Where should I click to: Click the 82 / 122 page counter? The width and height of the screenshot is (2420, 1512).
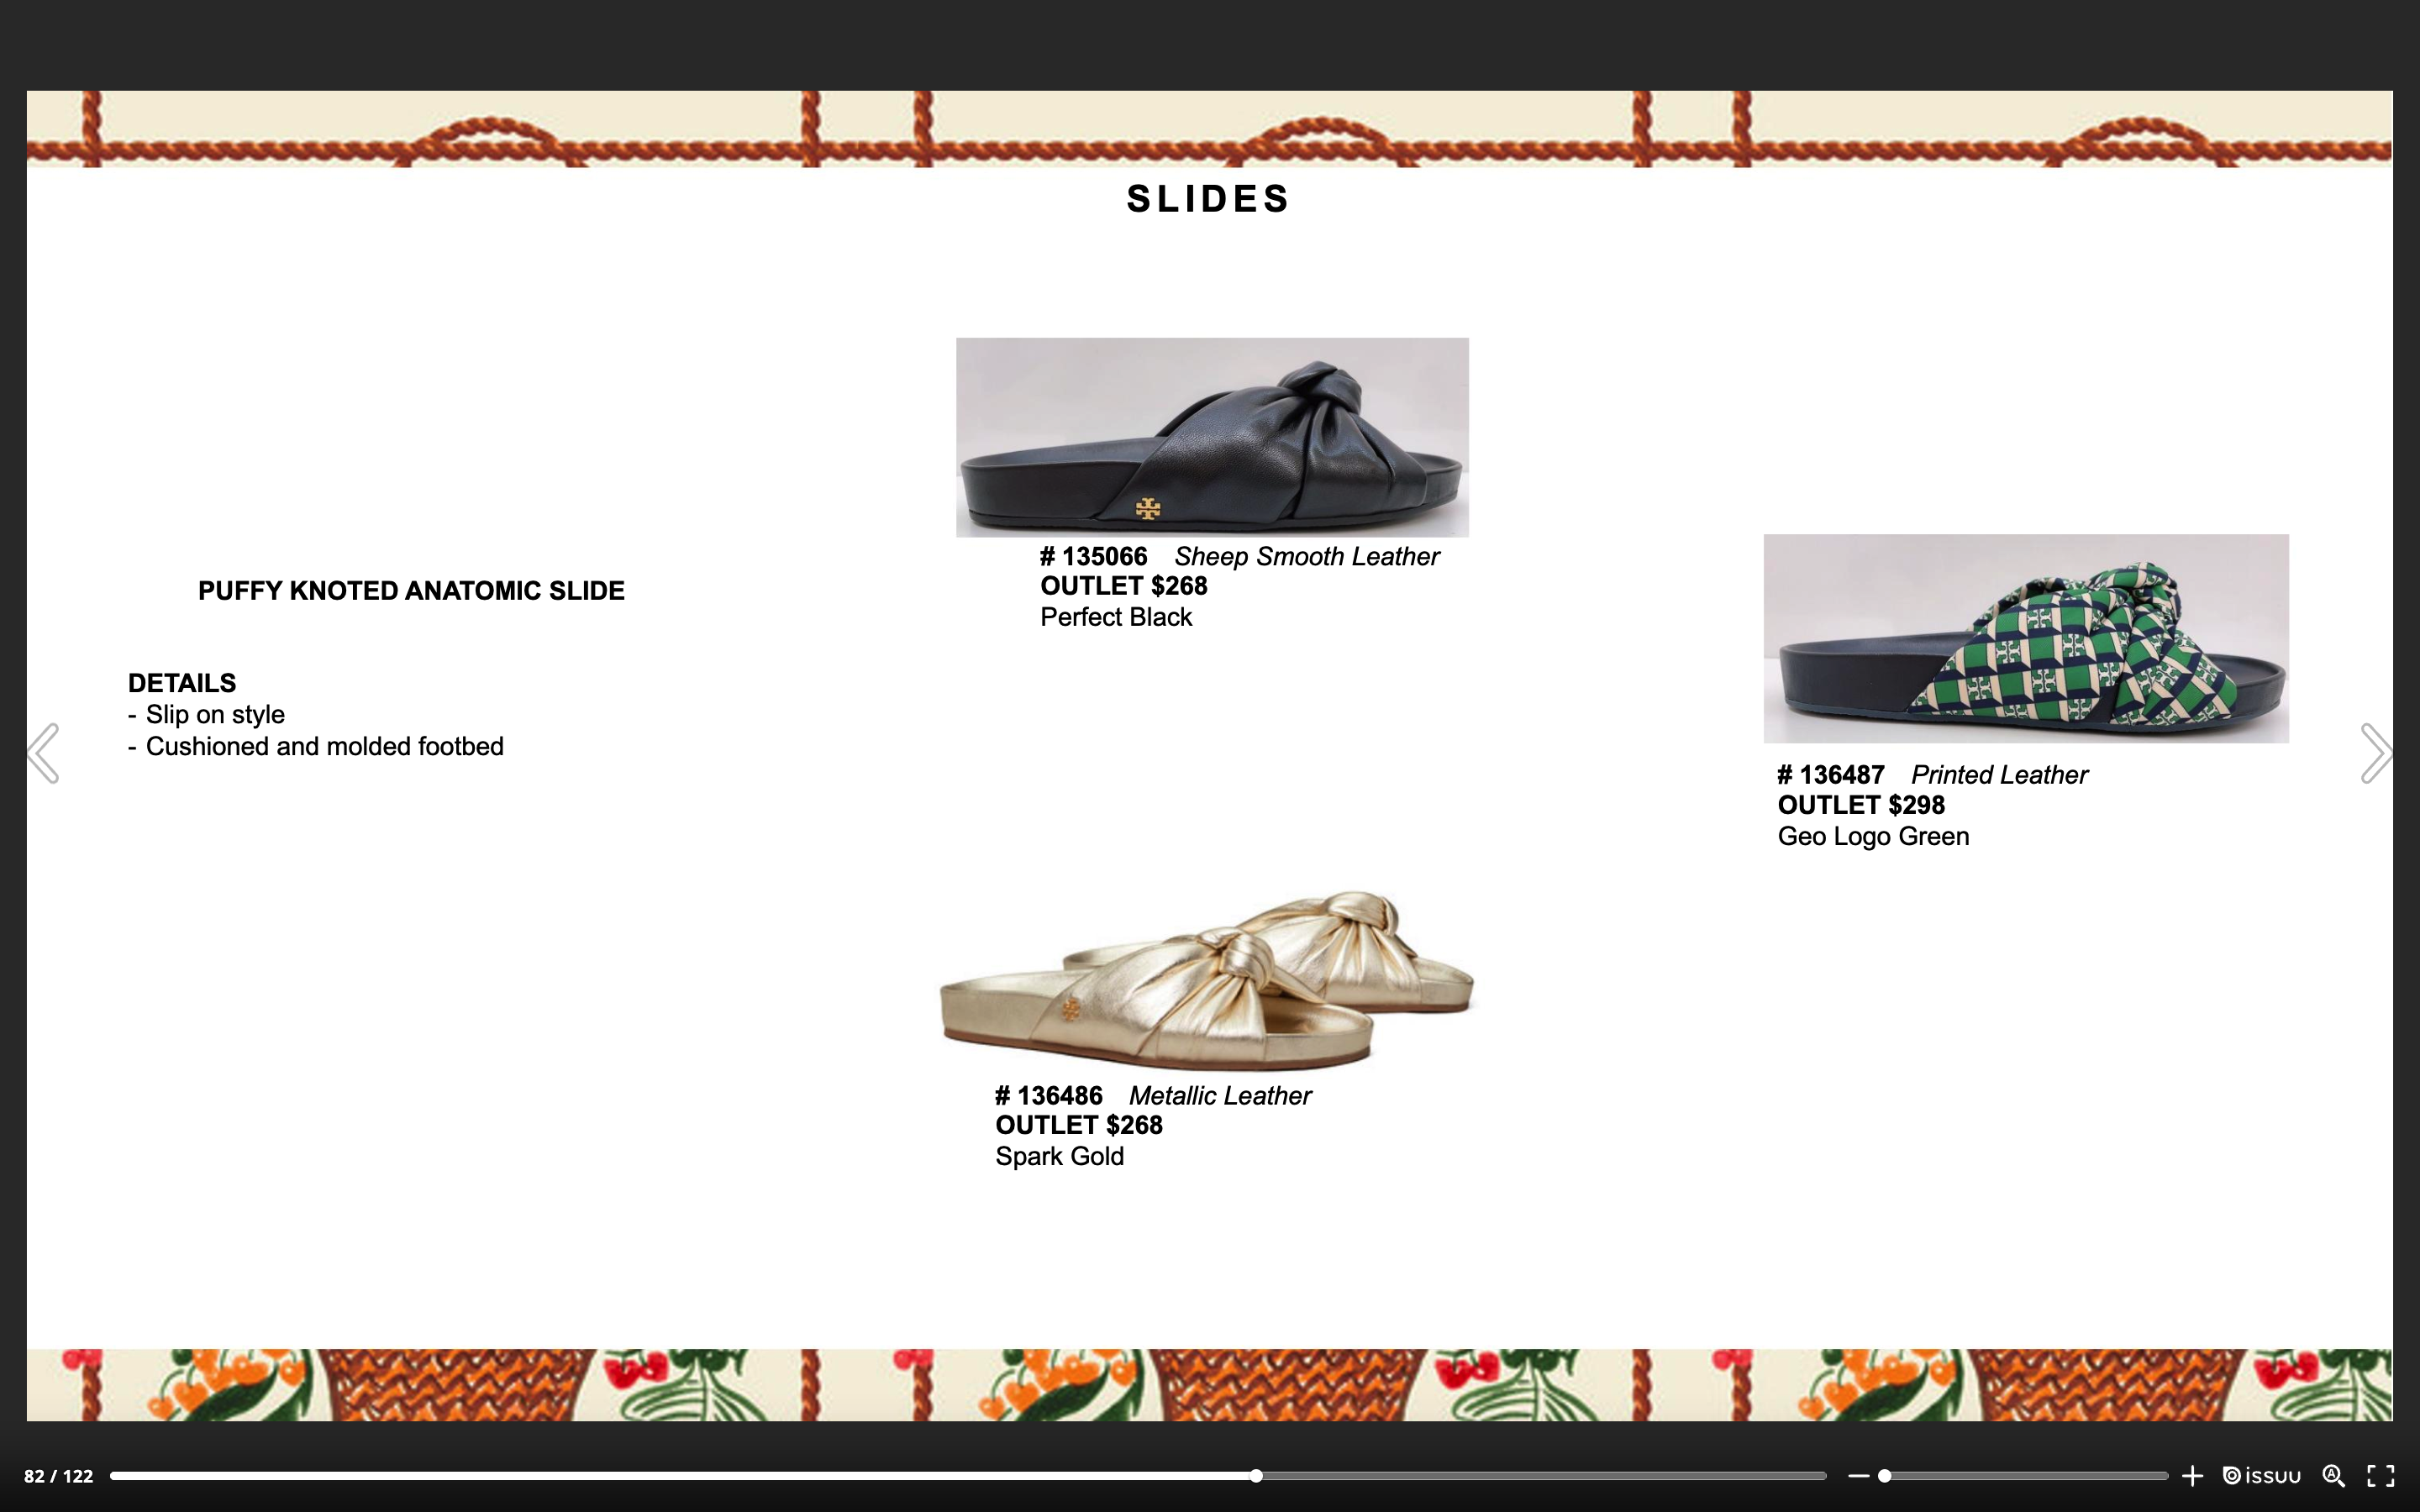tap(58, 1476)
